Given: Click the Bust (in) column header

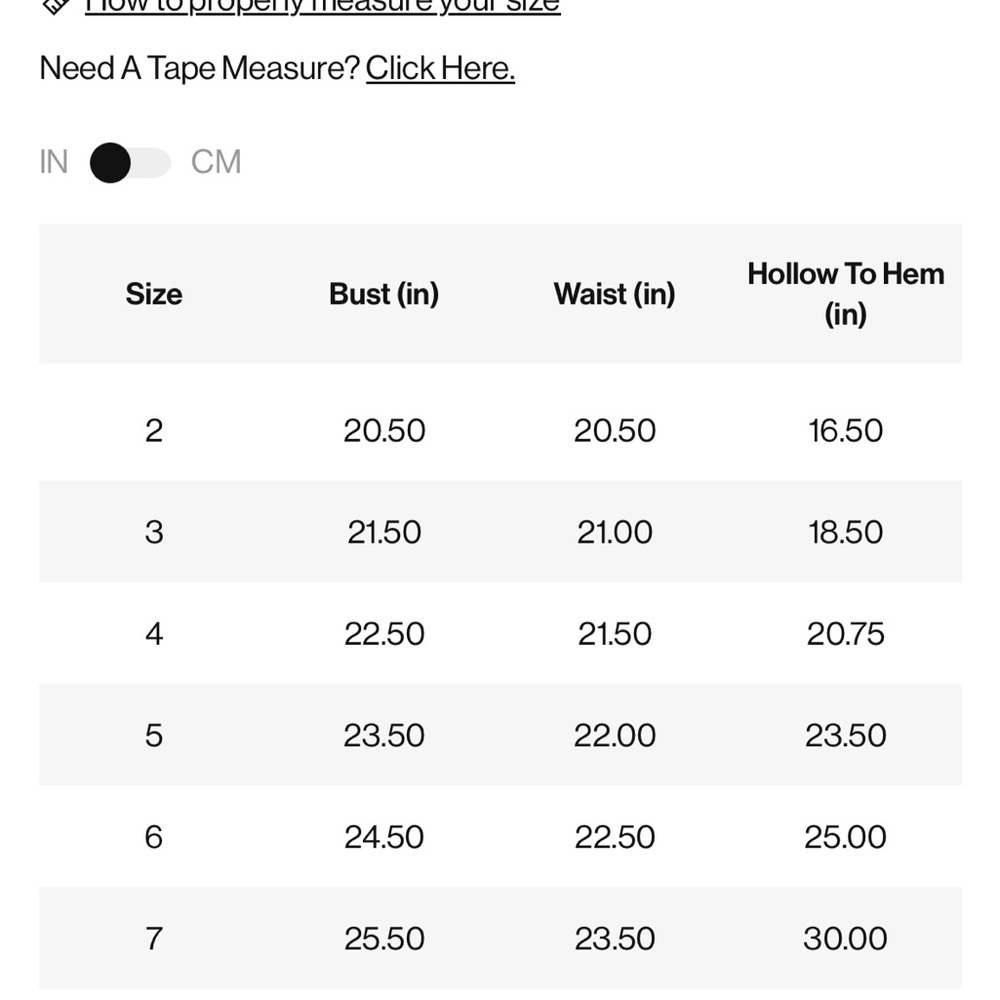Looking at the screenshot, I should [384, 294].
